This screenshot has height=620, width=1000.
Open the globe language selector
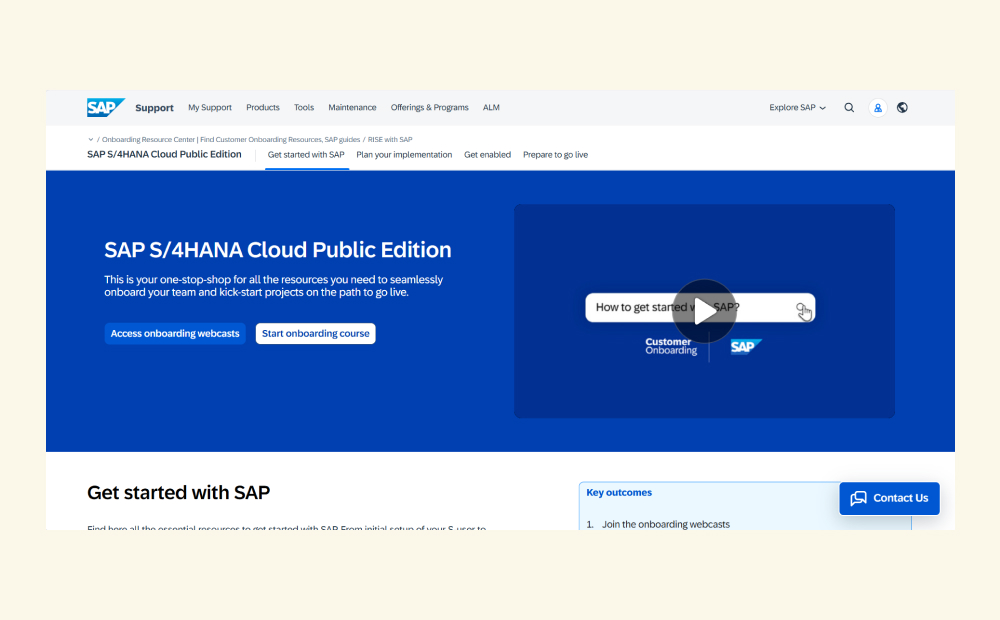pos(902,108)
